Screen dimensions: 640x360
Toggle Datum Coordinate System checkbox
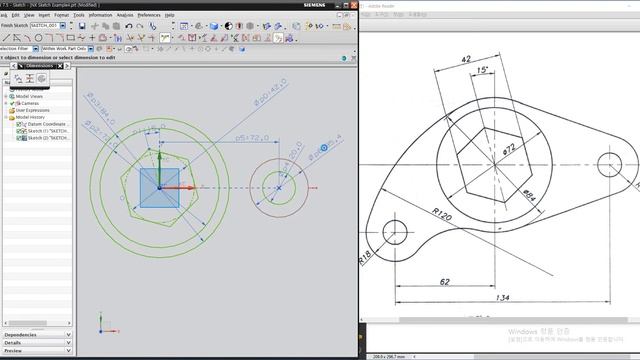pos(19,124)
